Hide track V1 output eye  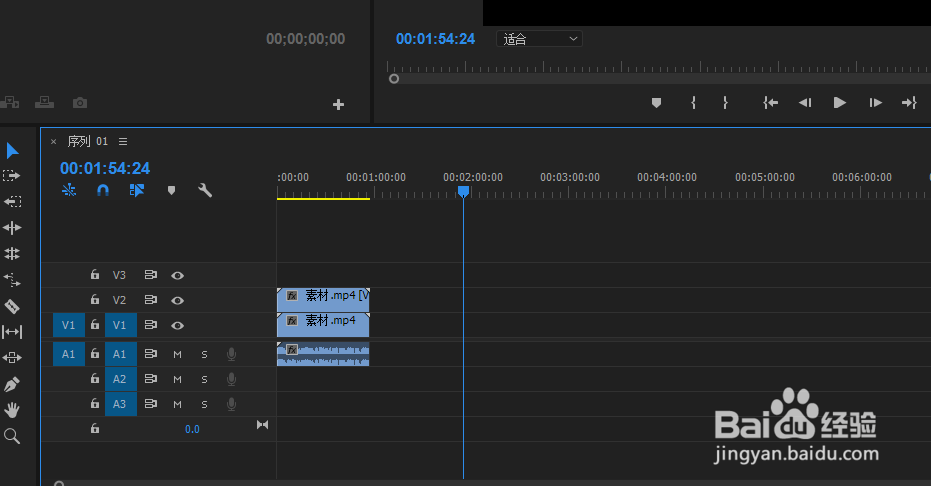(x=177, y=325)
